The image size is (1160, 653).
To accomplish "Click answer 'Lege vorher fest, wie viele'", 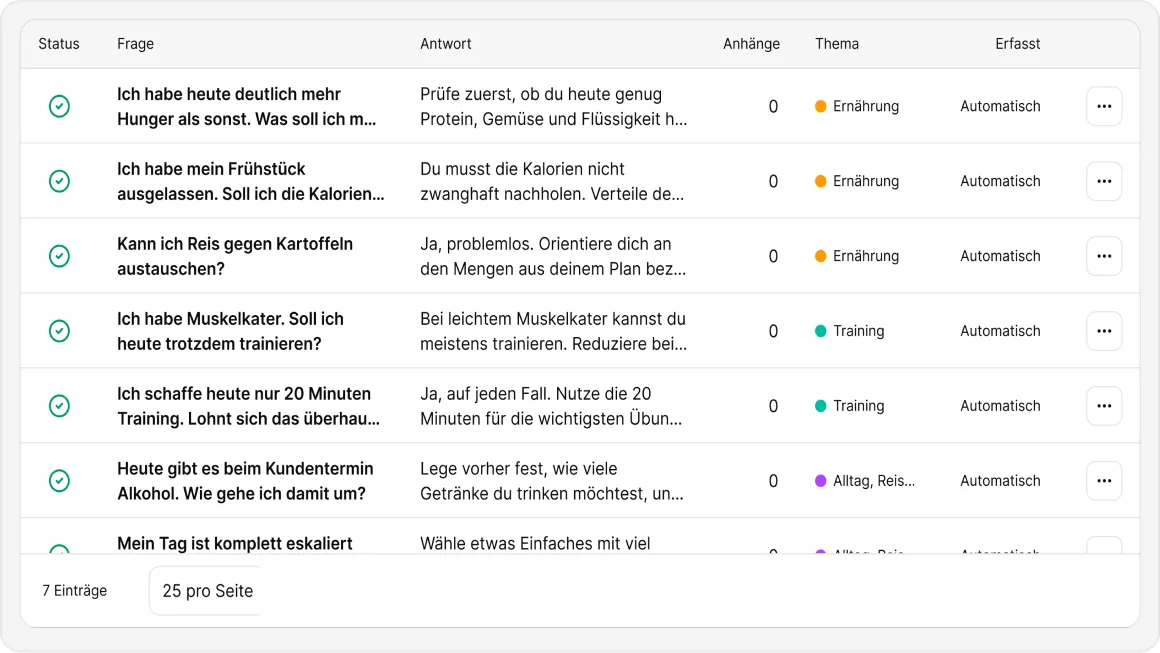I will pos(552,481).
